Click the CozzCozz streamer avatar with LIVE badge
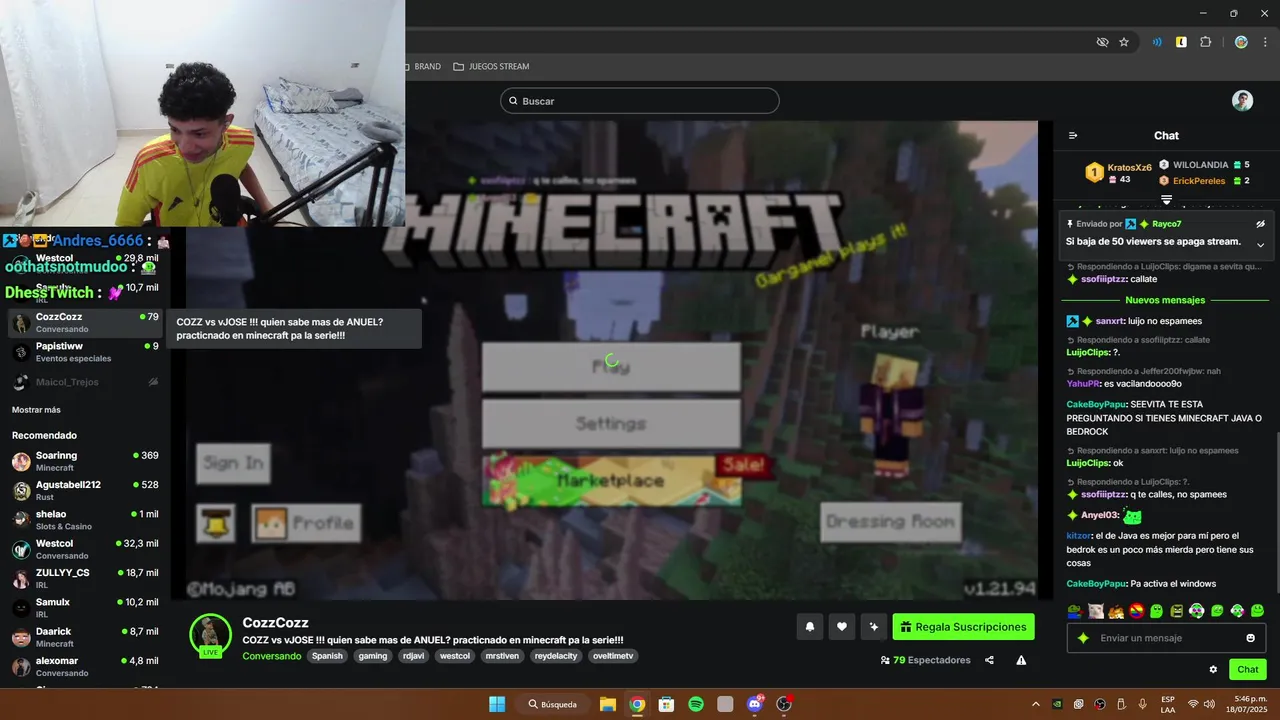The height and width of the screenshot is (720, 1280). [211, 636]
